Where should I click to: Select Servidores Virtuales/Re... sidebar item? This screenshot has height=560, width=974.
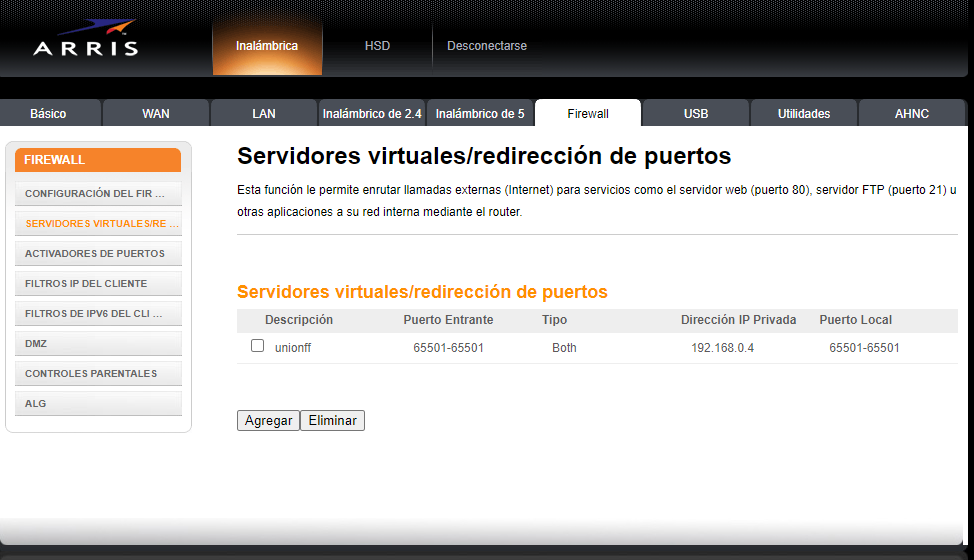tap(98, 224)
